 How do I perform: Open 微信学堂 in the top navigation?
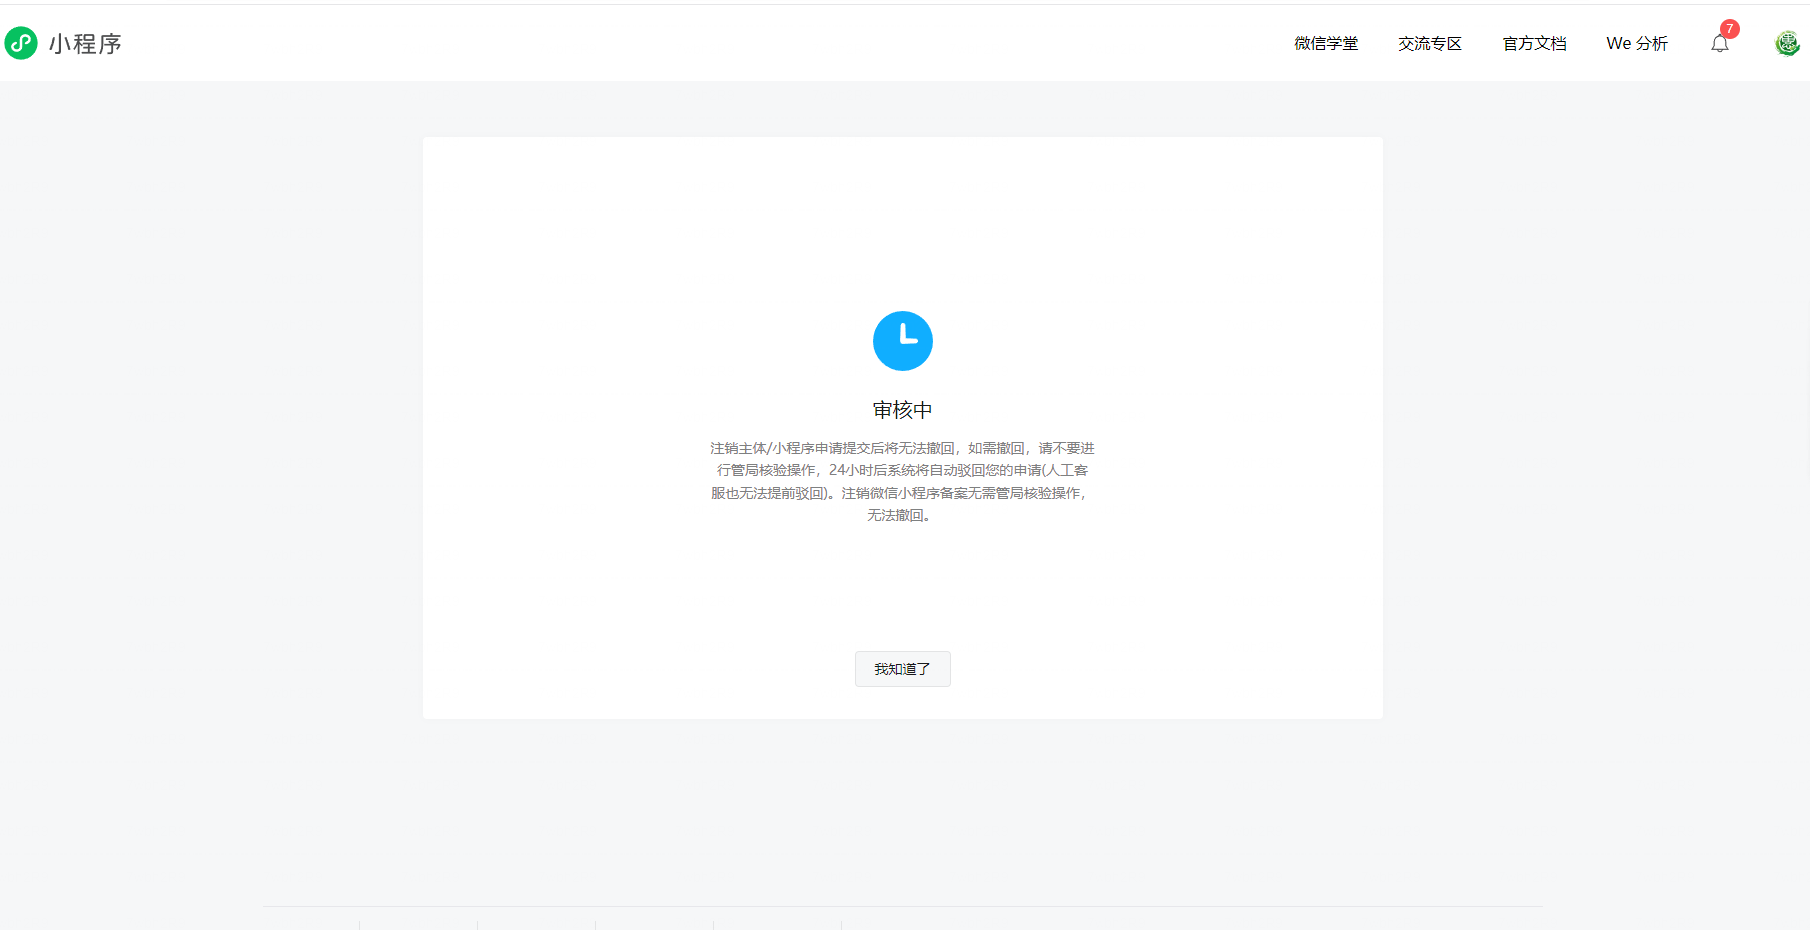point(1325,44)
